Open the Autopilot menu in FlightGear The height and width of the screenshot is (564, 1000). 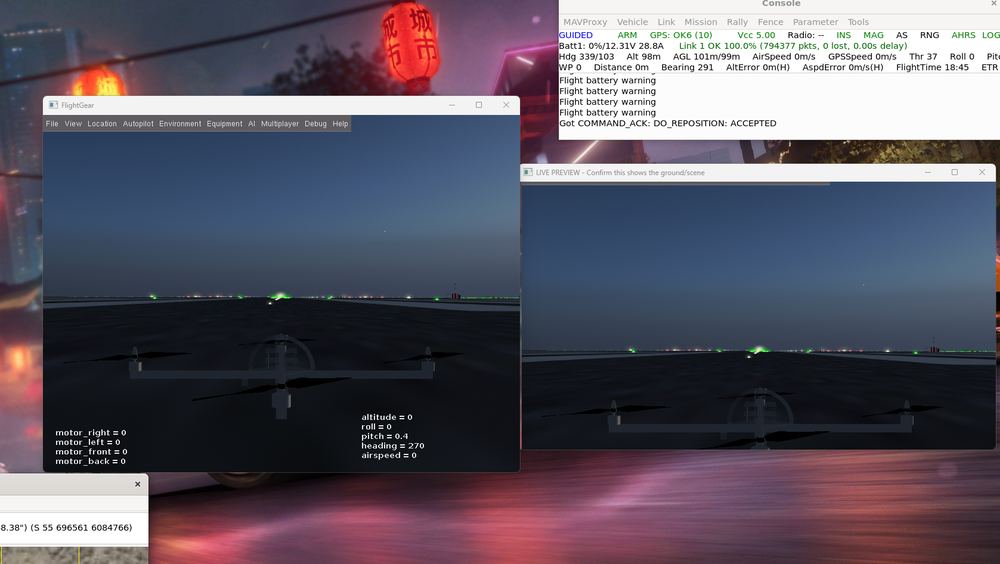(x=138, y=124)
